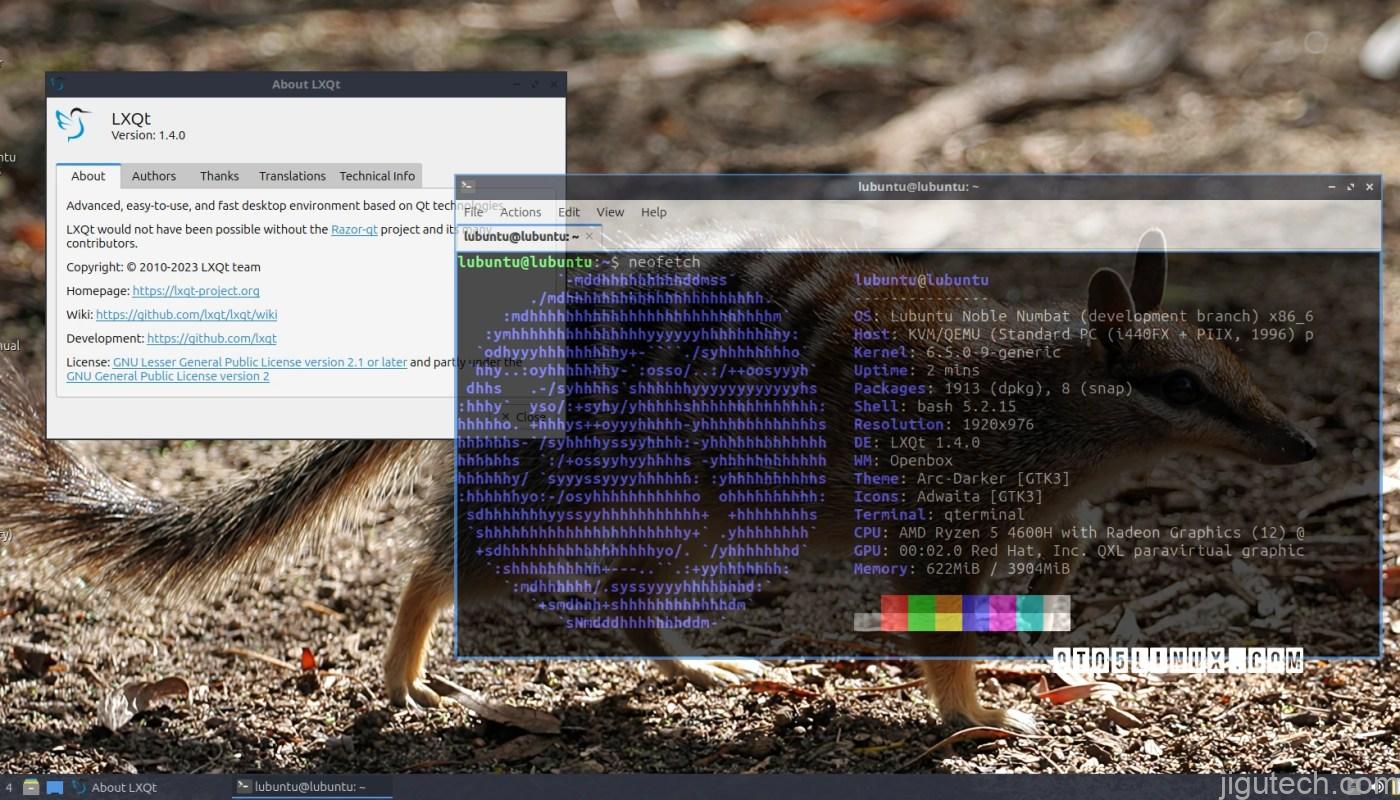Open the LXQt wiki GitHub link

tap(187, 315)
